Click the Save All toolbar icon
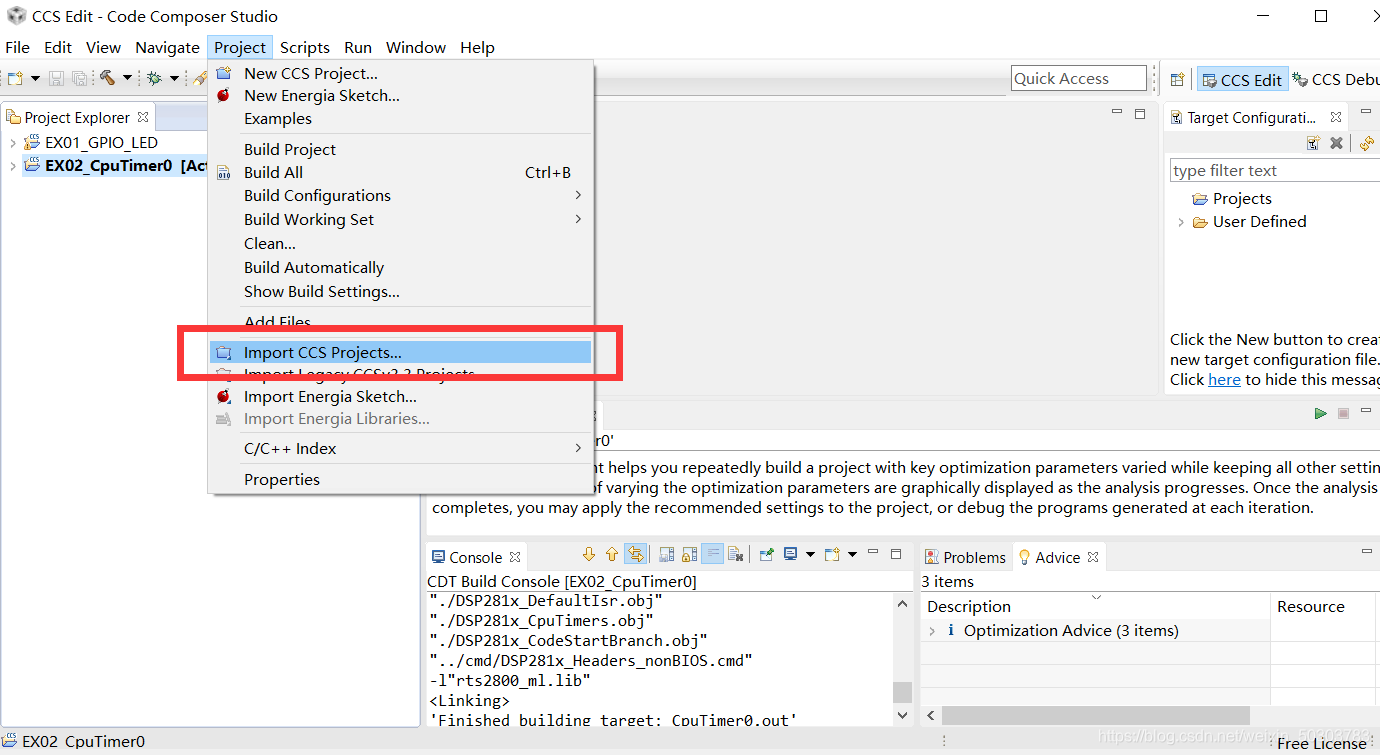The height and width of the screenshot is (755, 1380). [78, 78]
